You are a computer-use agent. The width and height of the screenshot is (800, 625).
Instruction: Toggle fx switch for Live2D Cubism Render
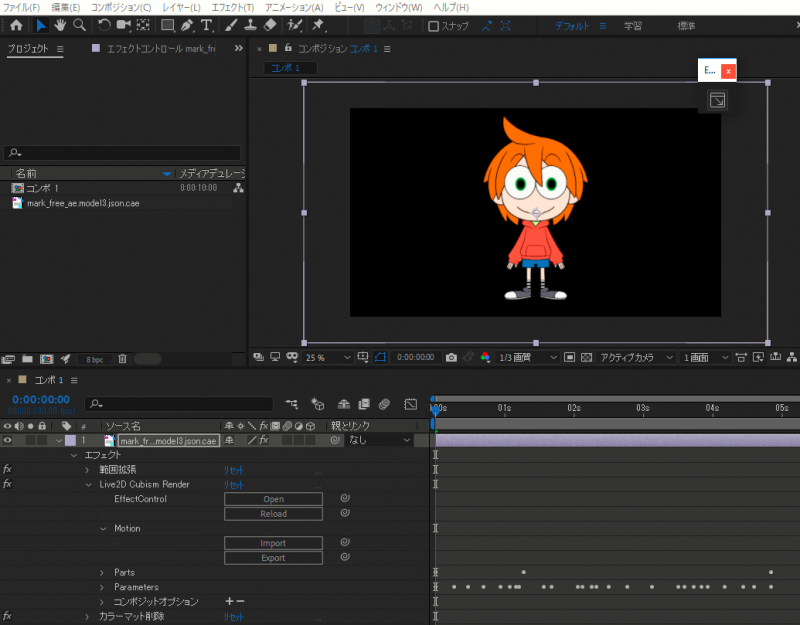click(8, 484)
